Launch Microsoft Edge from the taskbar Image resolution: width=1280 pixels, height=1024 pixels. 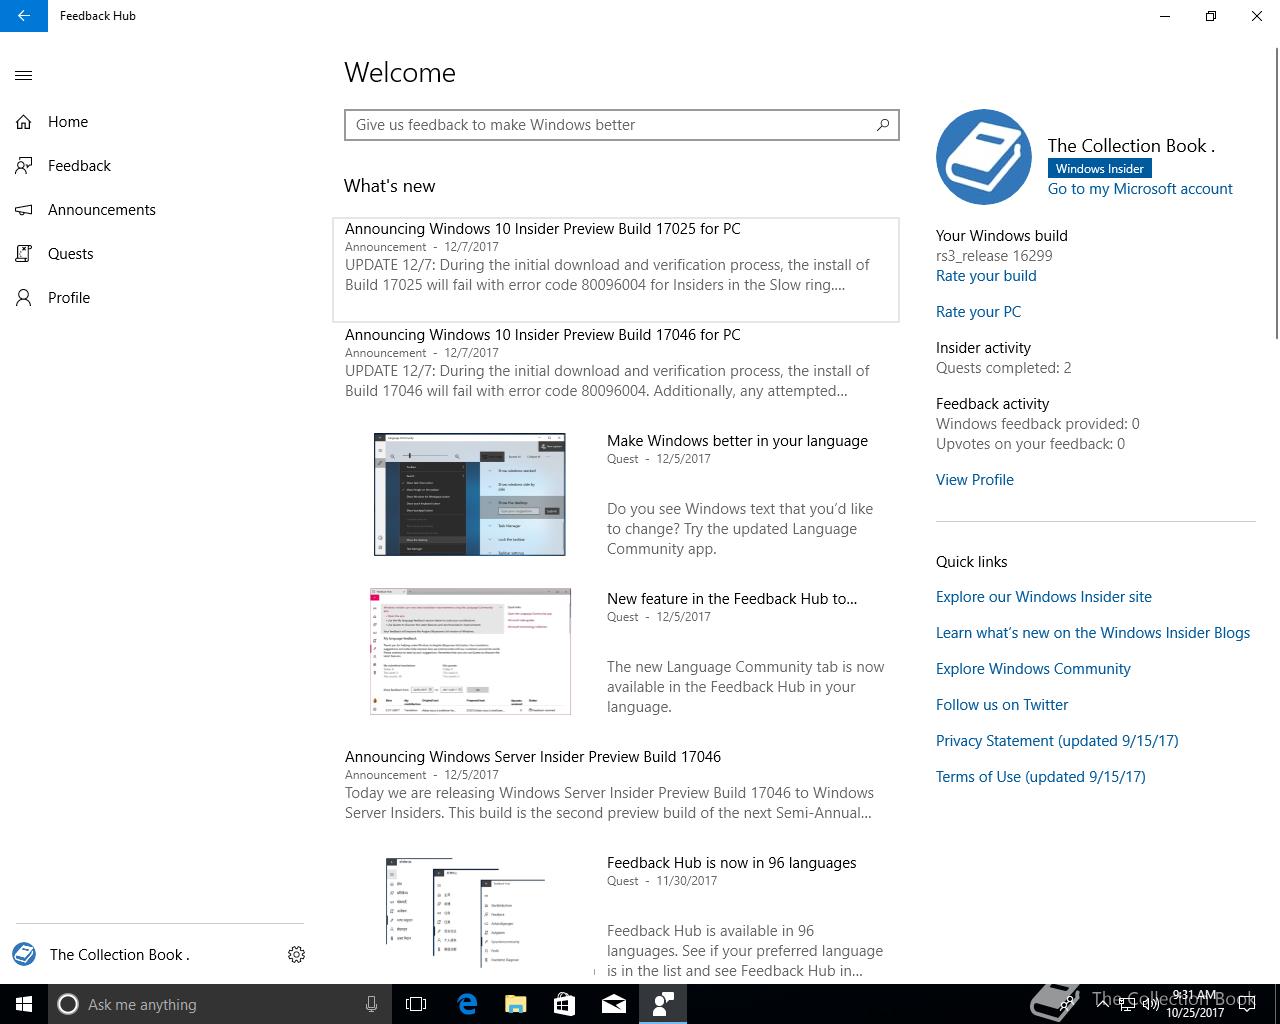467,1004
